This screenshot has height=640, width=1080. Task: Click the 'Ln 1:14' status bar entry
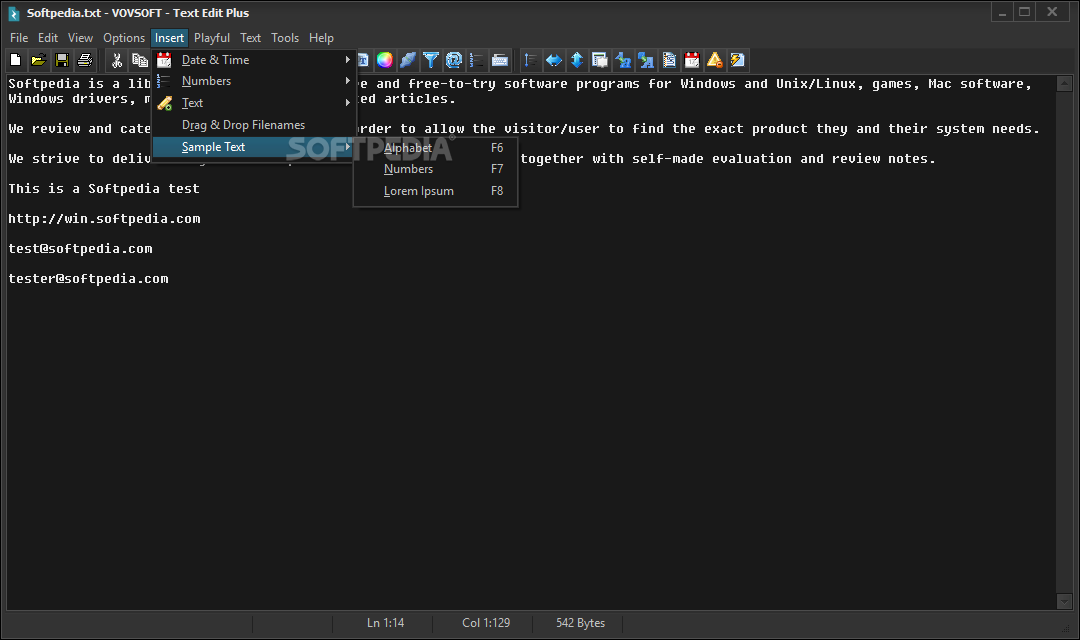point(385,623)
